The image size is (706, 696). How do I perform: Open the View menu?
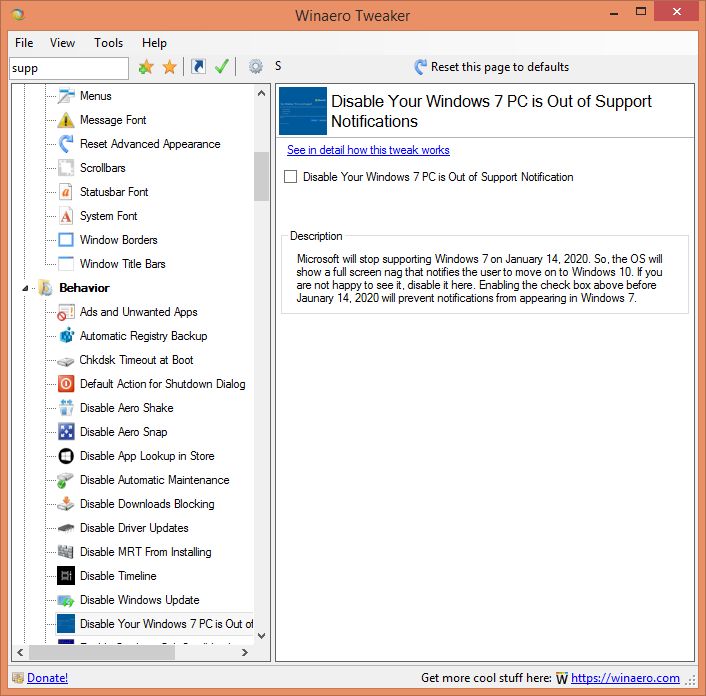tap(62, 43)
